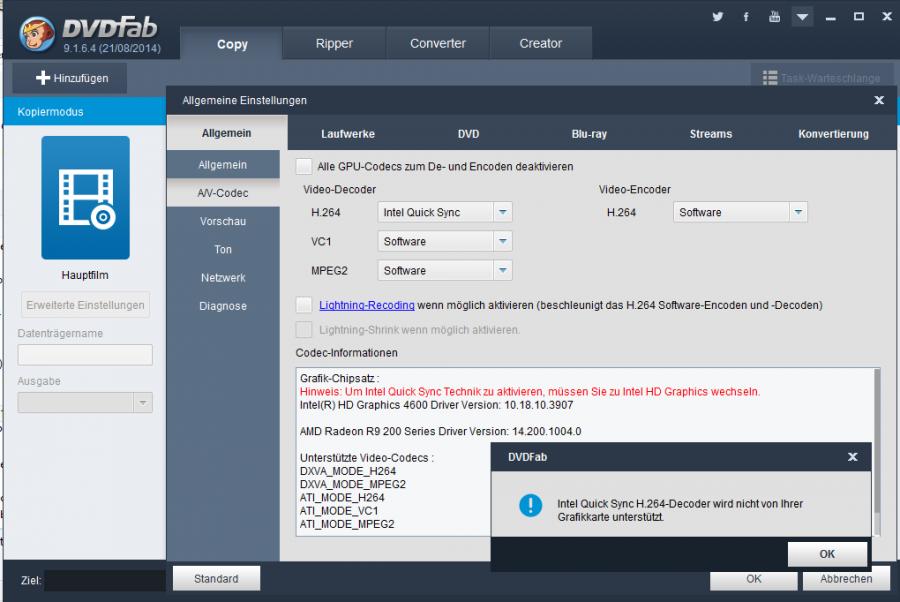This screenshot has height=602, width=900.
Task: Select Vorschau in the settings sidebar
Action: 223,221
